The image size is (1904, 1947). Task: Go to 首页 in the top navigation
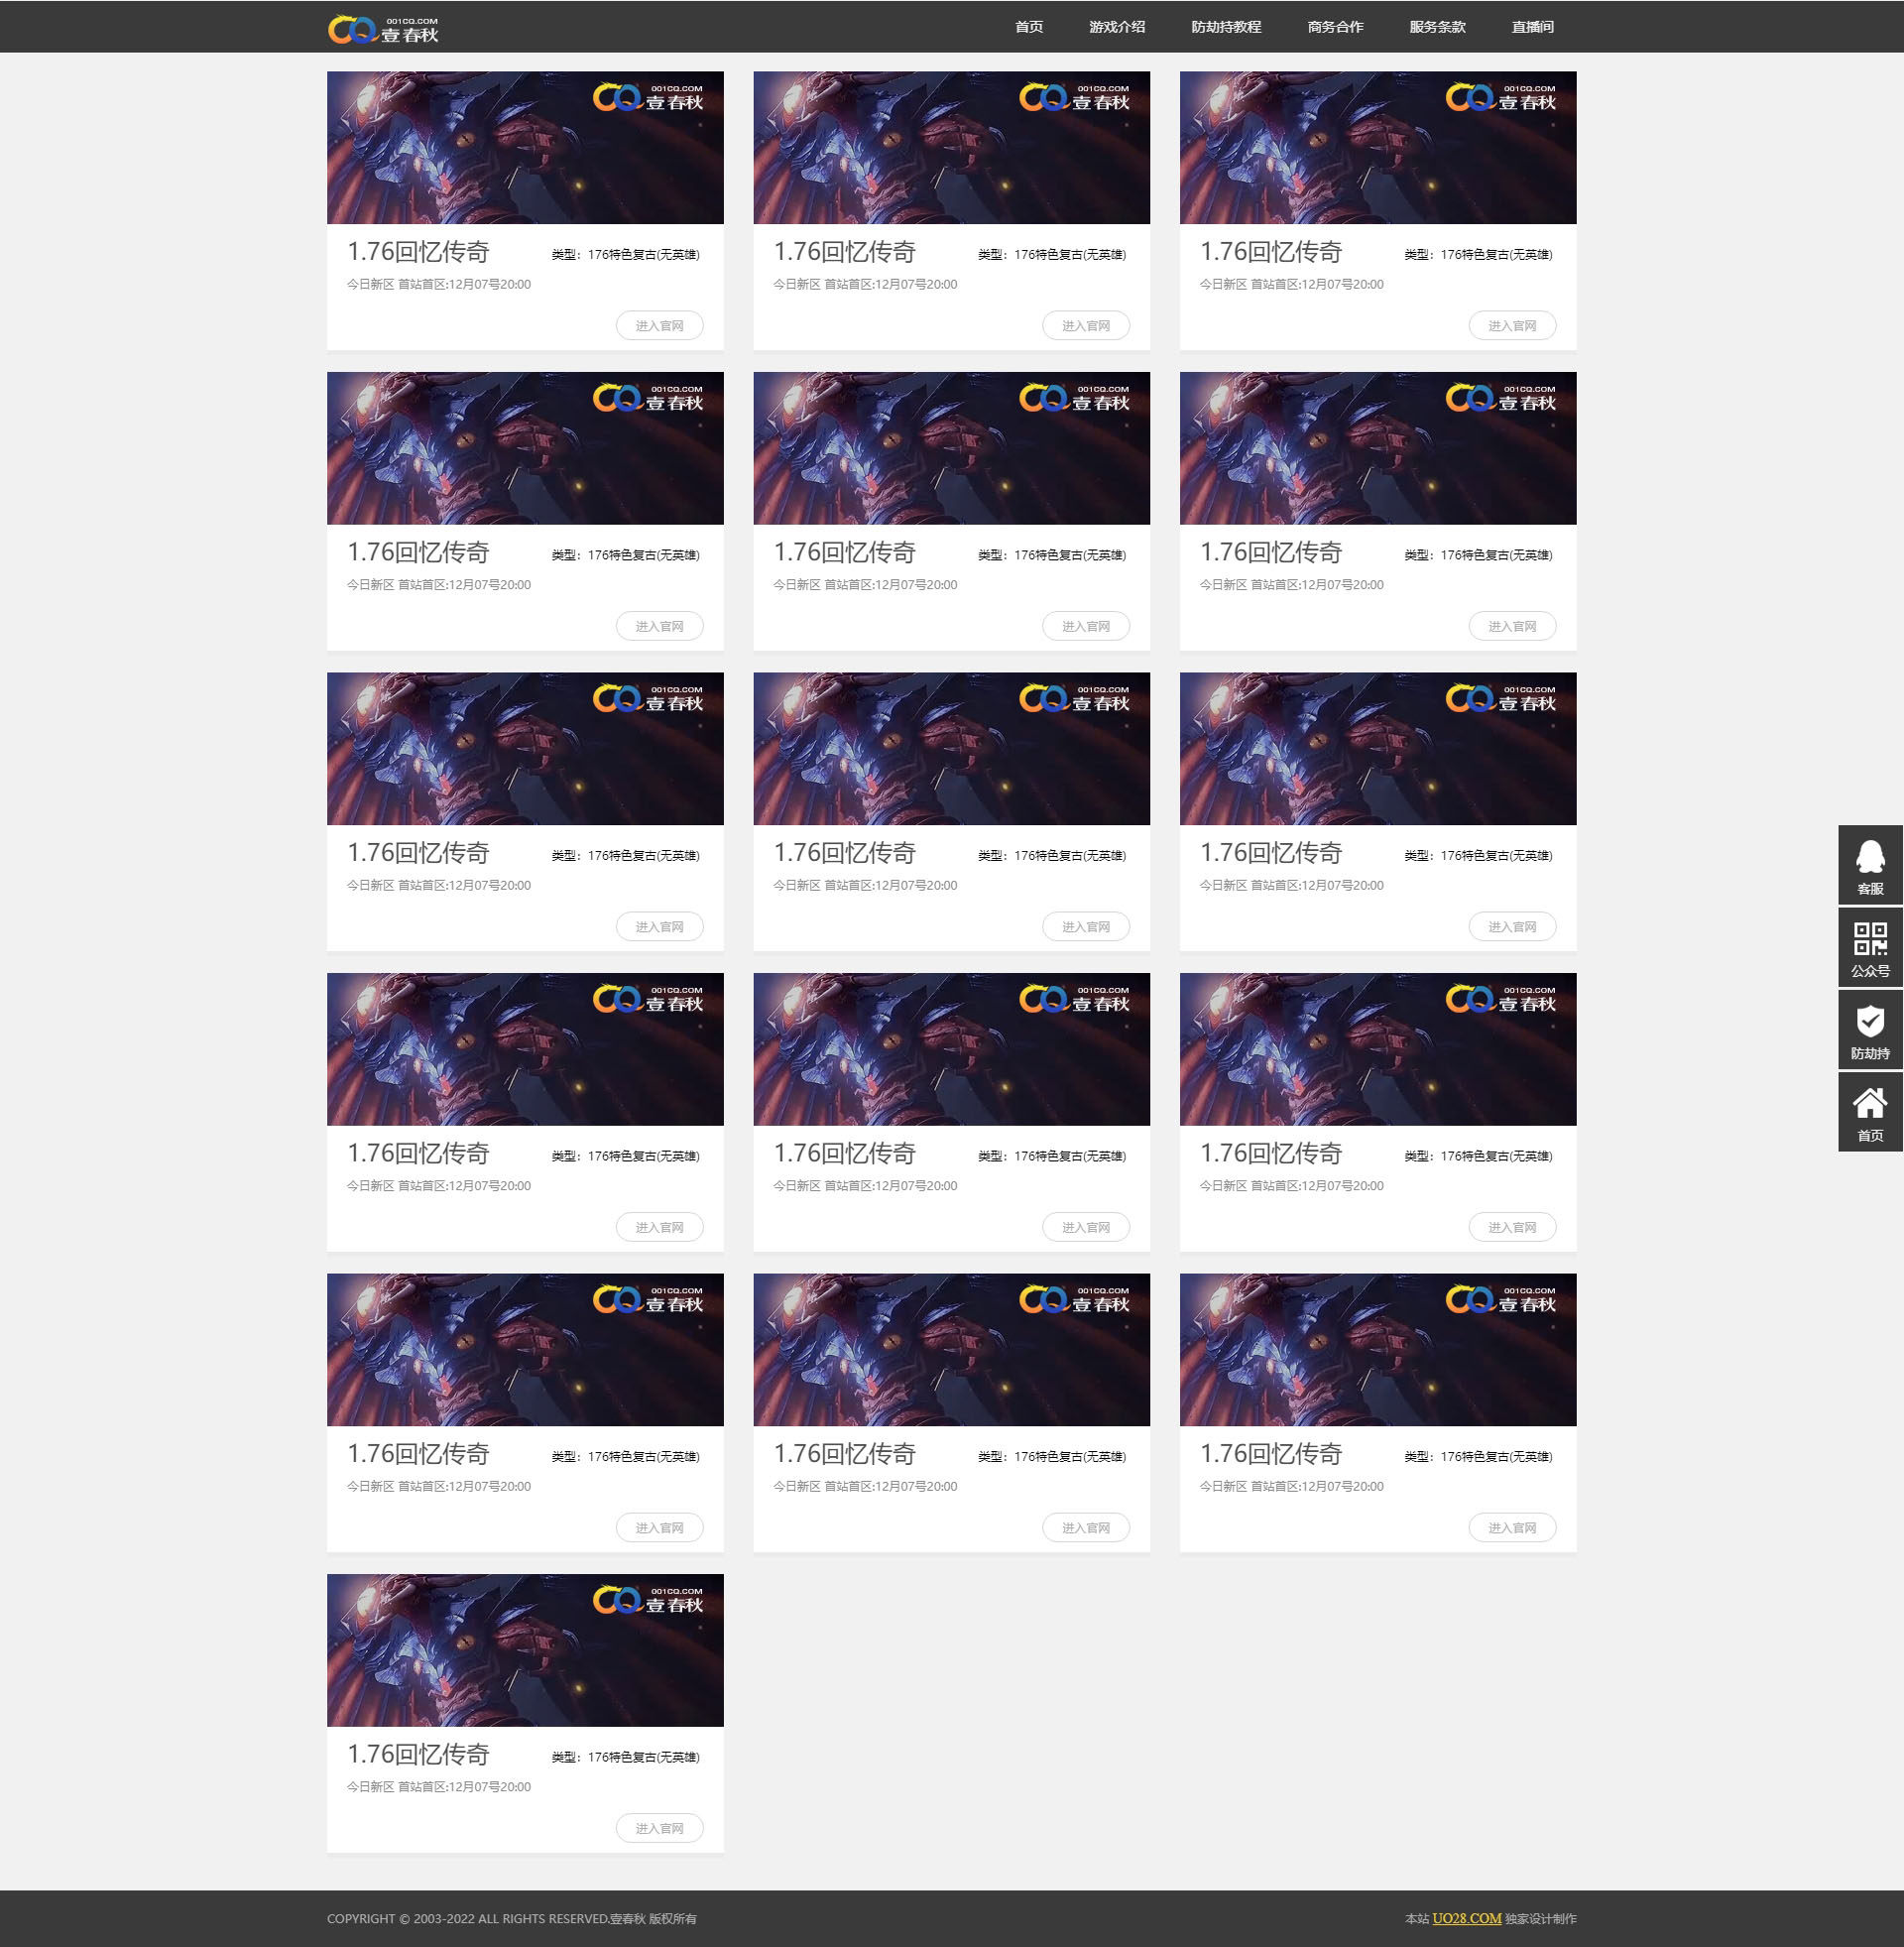click(1029, 27)
